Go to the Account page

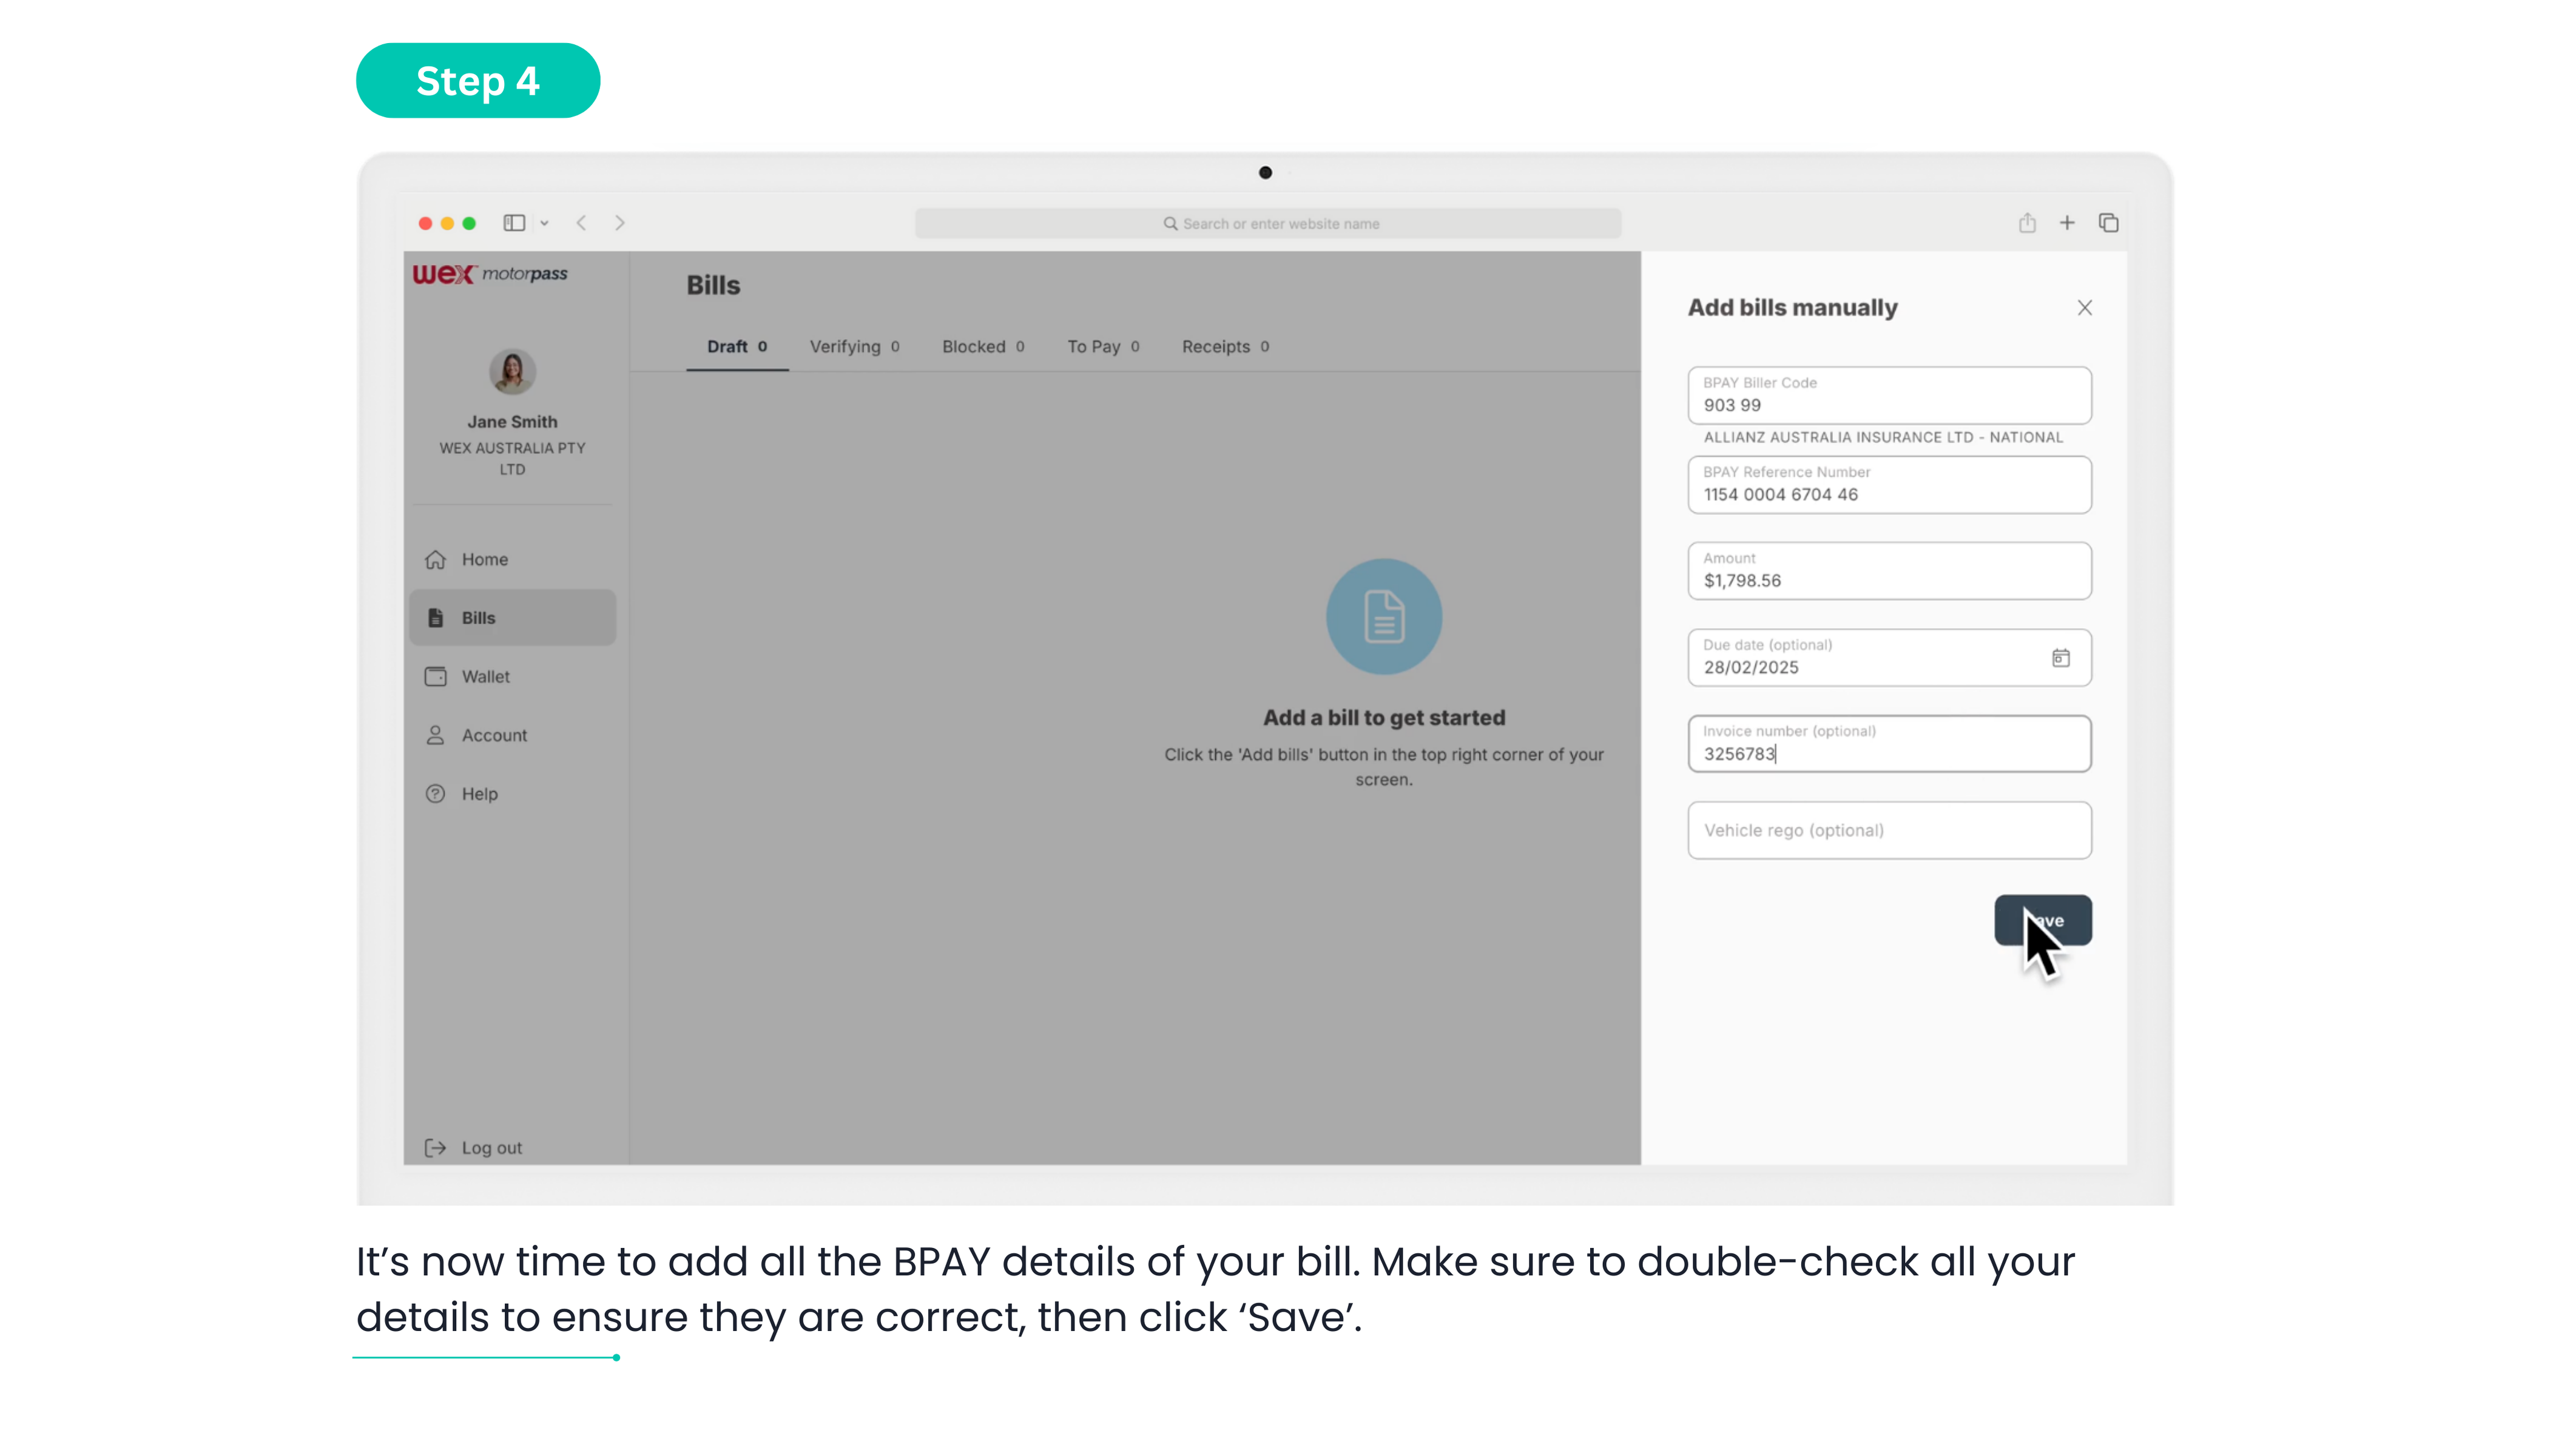pyautogui.click(x=493, y=736)
